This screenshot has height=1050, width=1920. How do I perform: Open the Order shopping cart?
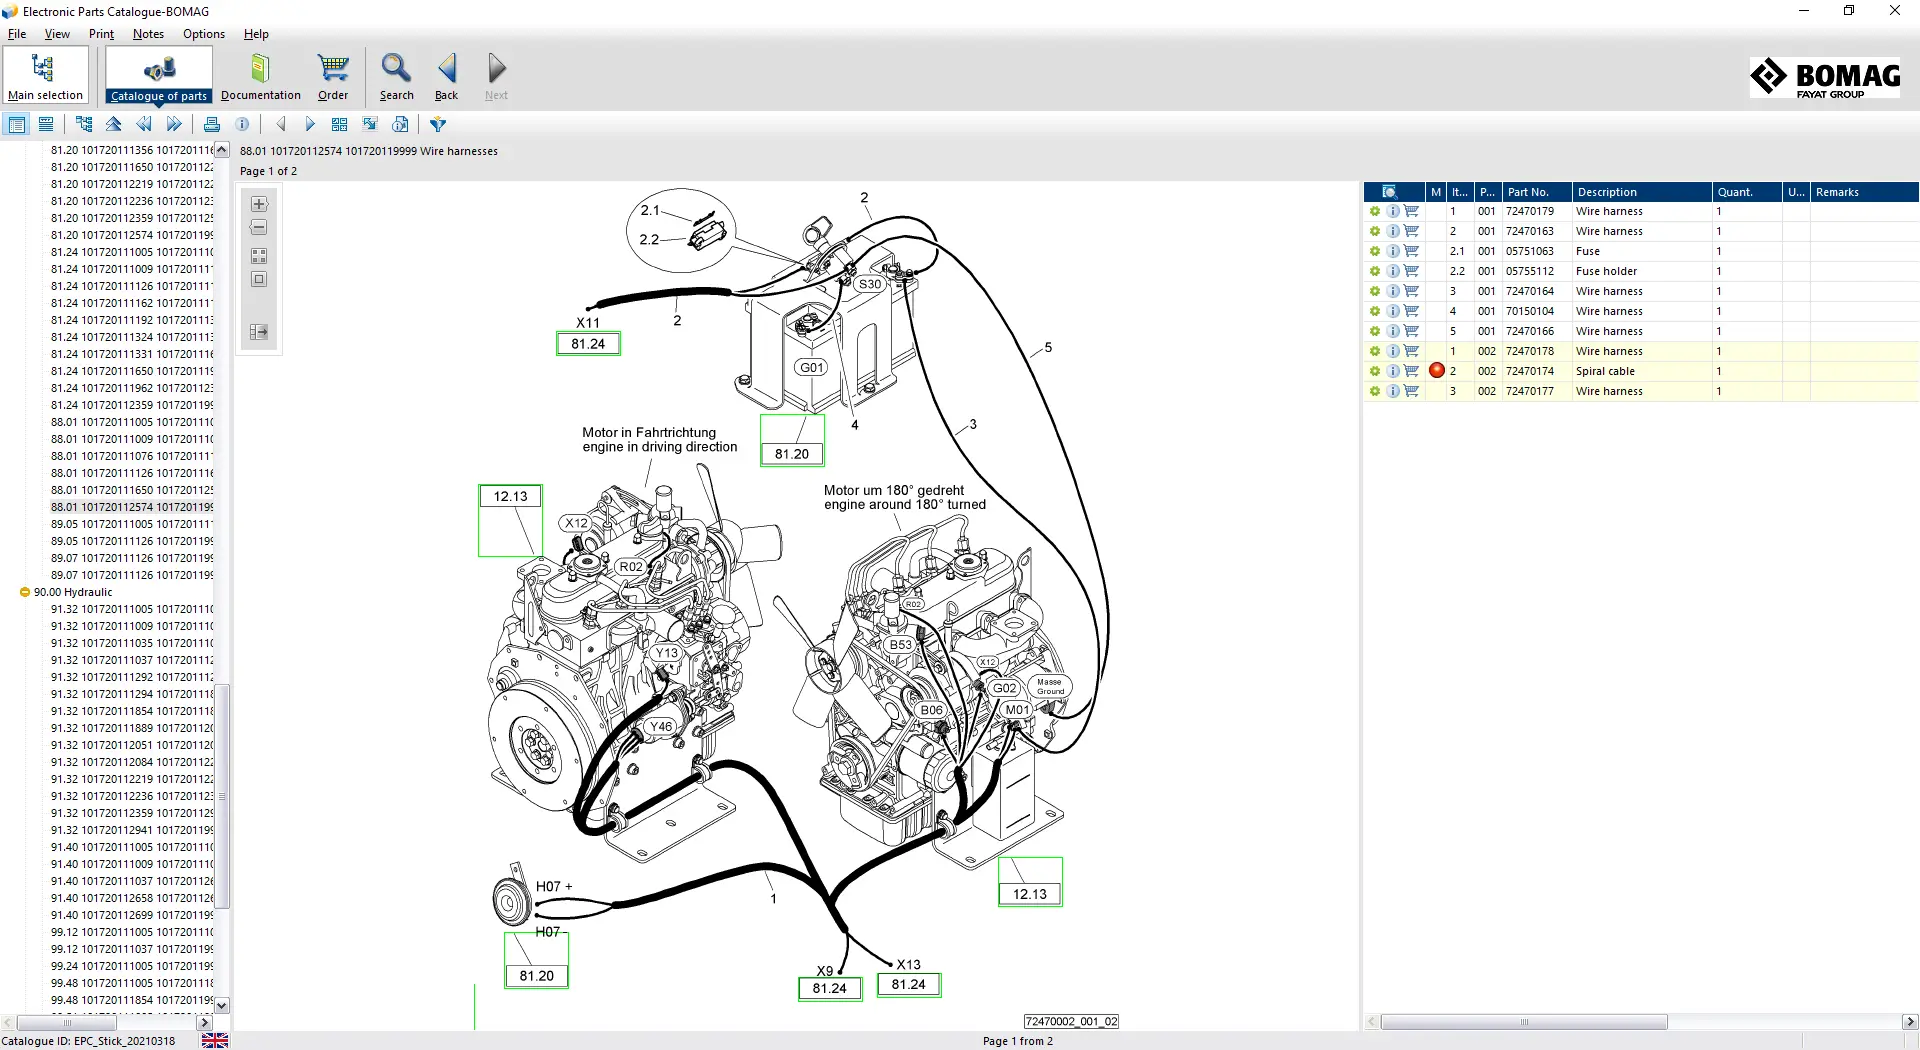point(333,76)
